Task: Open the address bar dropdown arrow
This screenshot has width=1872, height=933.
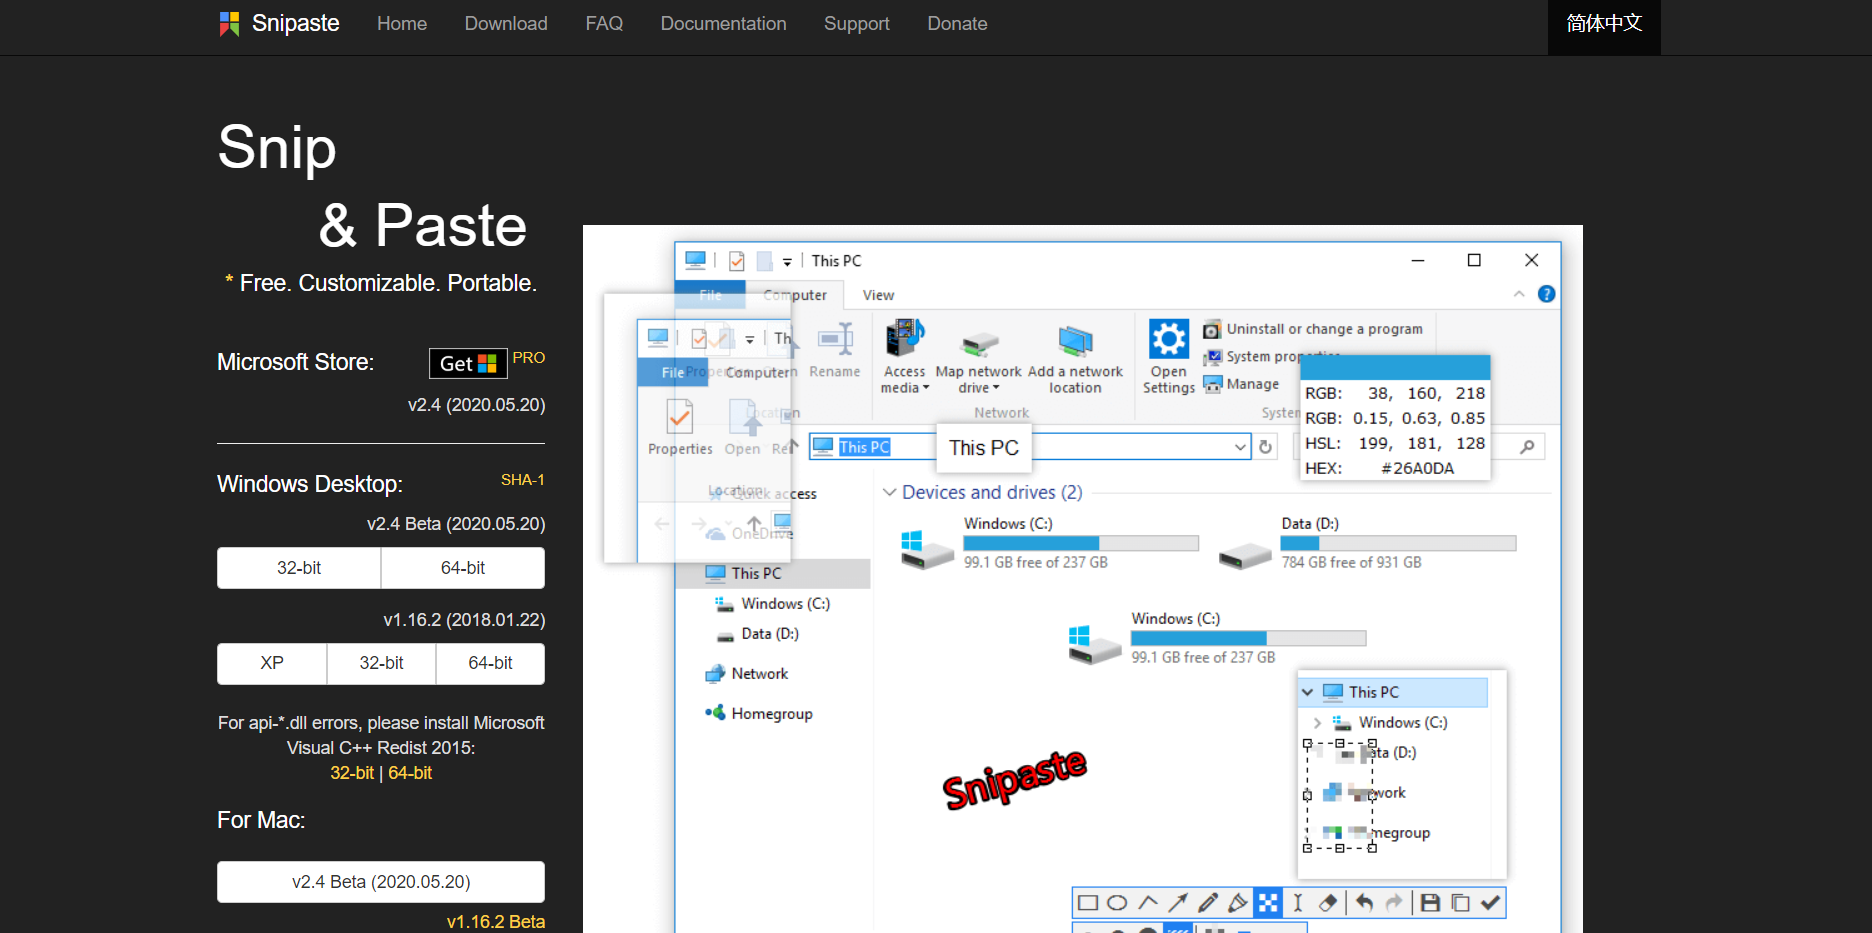Action: pyautogui.click(x=1240, y=447)
